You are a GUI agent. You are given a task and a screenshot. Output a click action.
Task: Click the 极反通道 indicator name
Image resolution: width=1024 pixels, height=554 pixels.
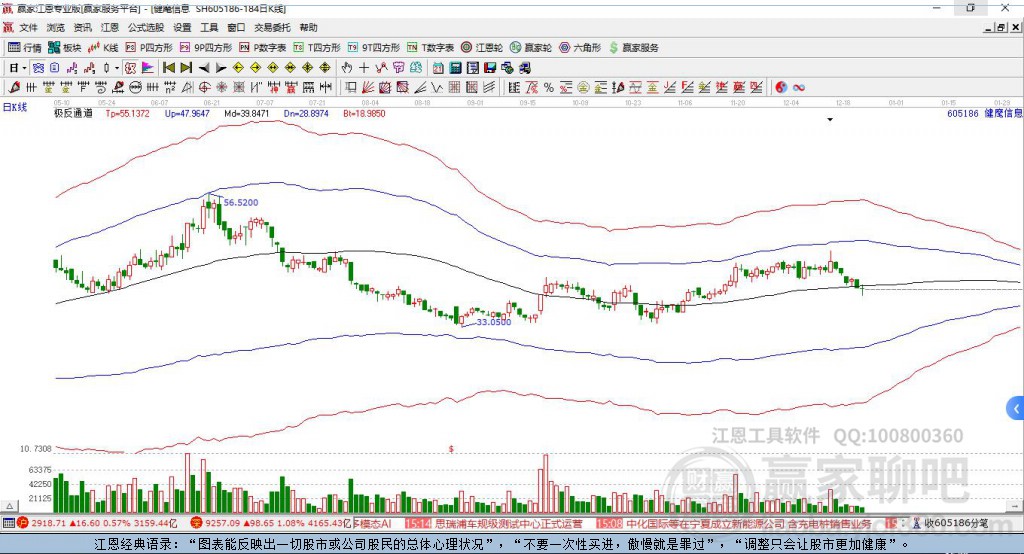click(x=73, y=113)
